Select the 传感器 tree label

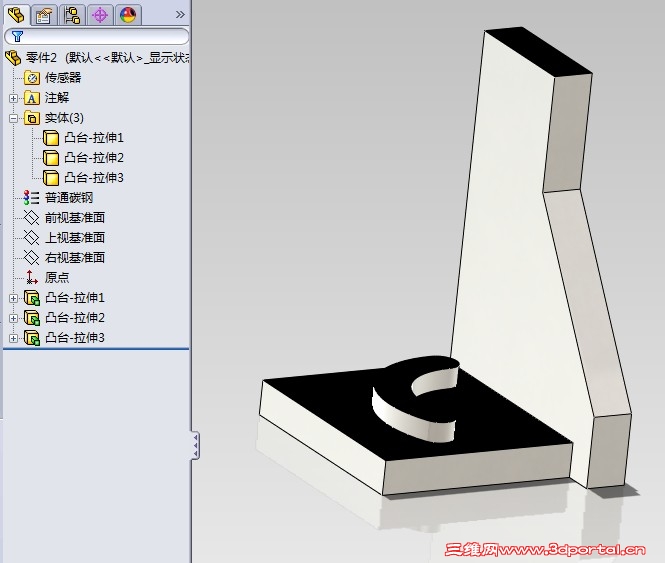point(63,78)
